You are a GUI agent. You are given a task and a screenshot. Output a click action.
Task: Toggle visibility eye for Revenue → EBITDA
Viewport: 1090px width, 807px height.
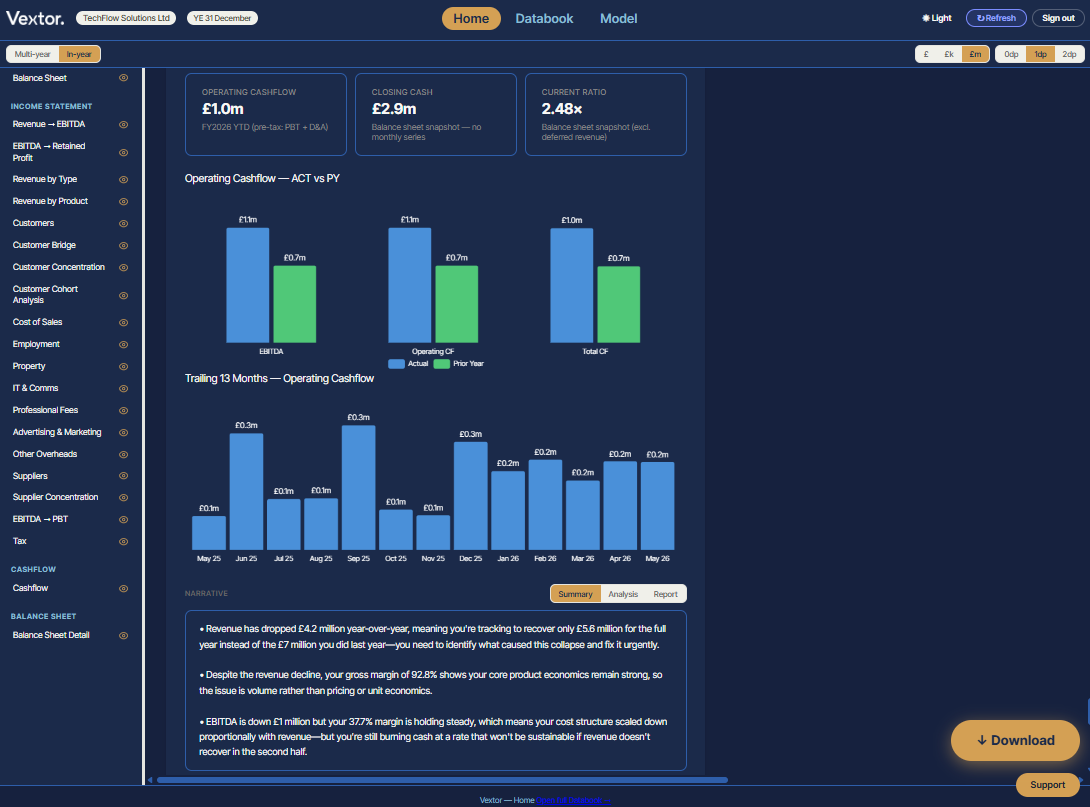coord(123,124)
